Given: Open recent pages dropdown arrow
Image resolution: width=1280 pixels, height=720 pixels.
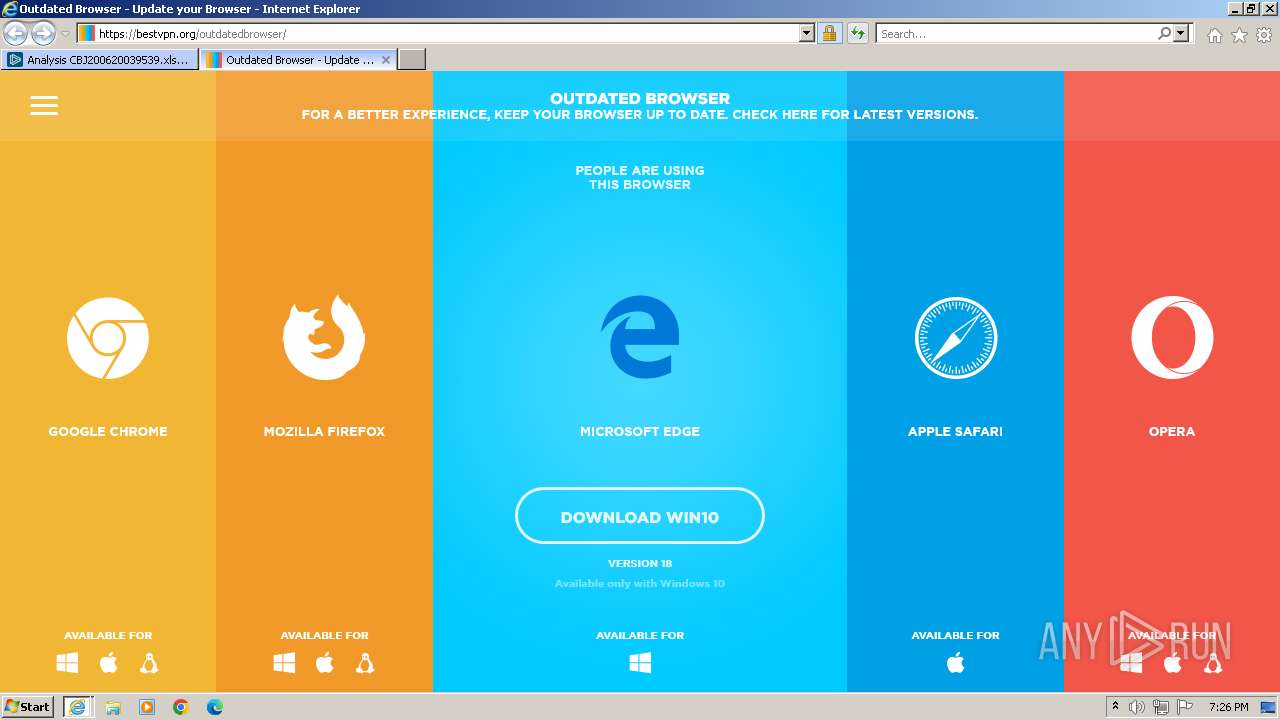Looking at the screenshot, I should [65, 34].
